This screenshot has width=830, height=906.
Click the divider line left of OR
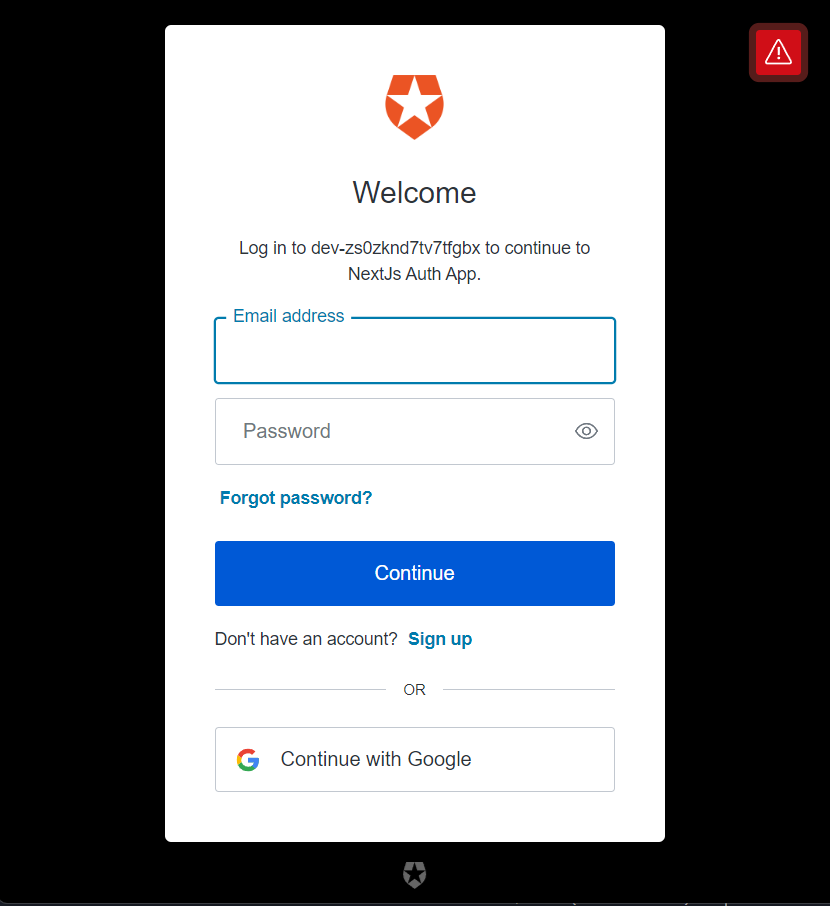[x=300, y=689]
